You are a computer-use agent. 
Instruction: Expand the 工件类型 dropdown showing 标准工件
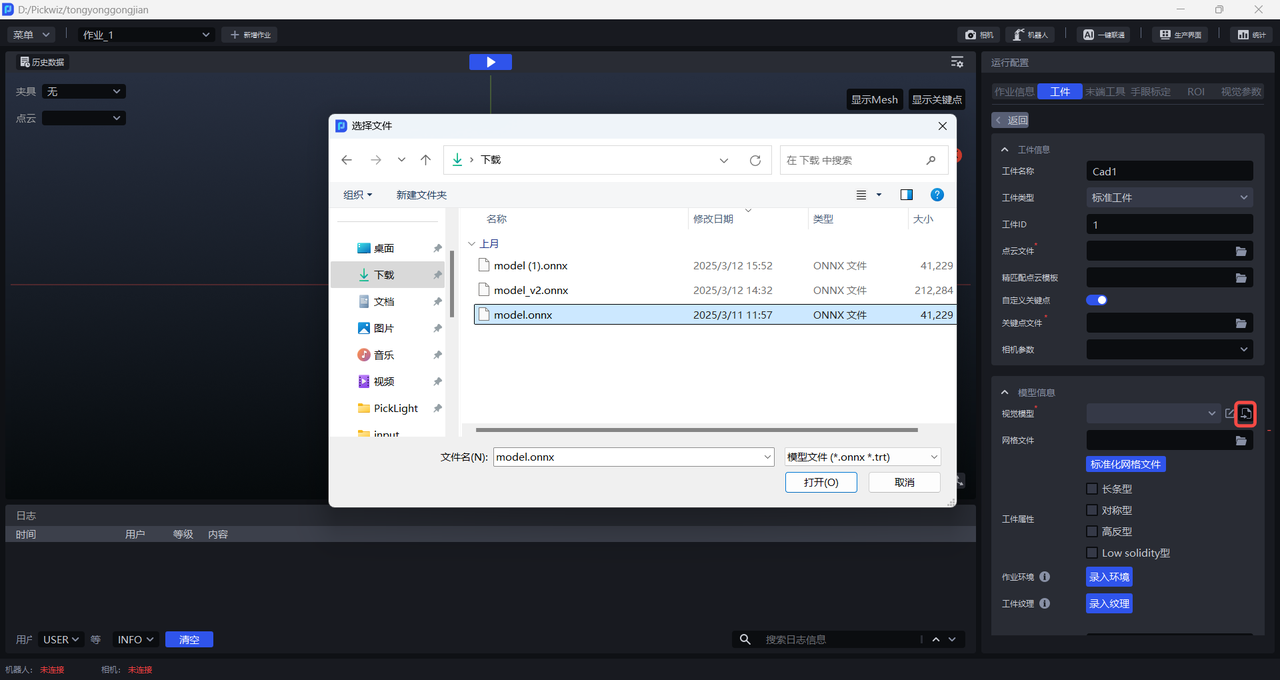coord(1168,198)
